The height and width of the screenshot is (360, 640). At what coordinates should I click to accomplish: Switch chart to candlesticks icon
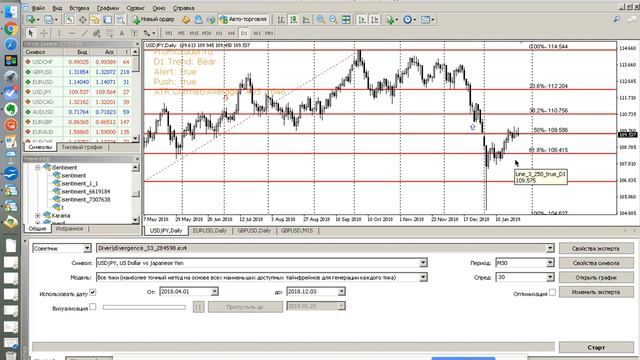(x=293, y=19)
